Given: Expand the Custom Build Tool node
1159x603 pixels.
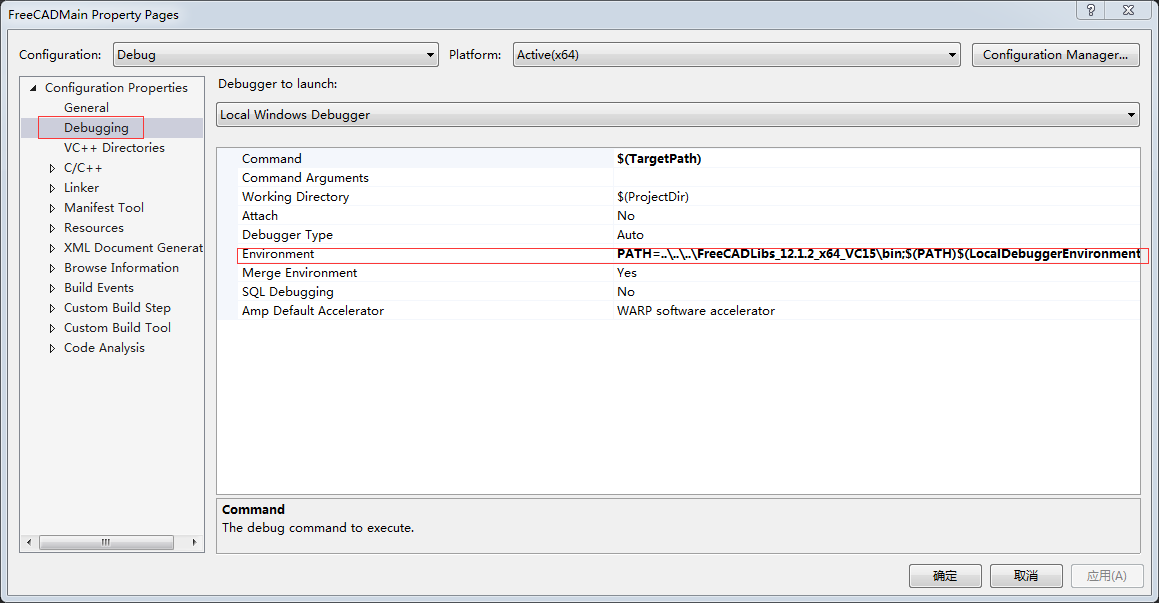Looking at the screenshot, I should (52, 328).
